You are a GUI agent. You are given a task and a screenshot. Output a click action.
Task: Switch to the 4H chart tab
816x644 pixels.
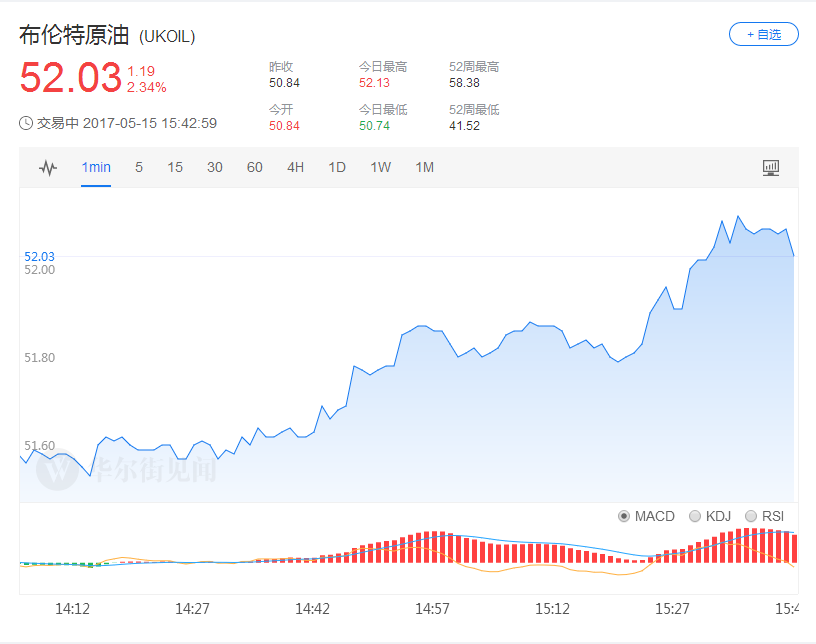coord(296,167)
